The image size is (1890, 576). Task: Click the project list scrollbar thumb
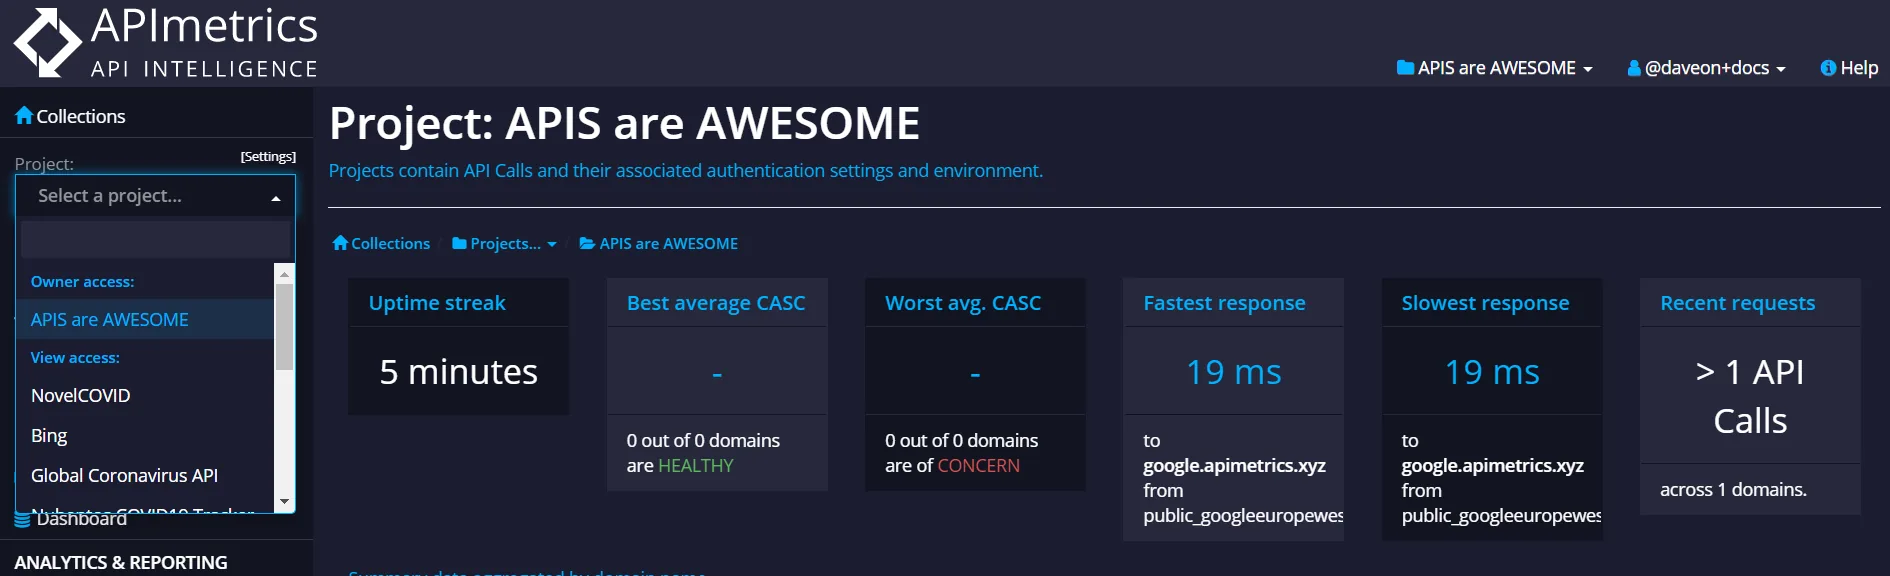click(x=284, y=327)
